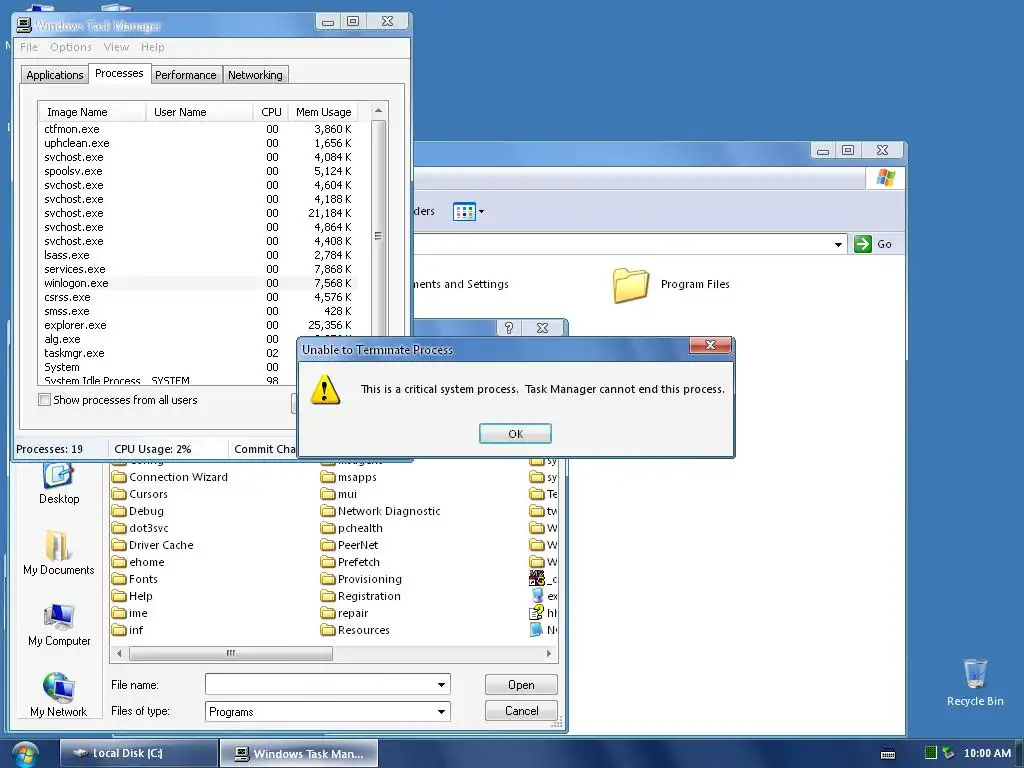Open the Program Files folder in Explorer
The height and width of the screenshot is (768, 1024).
[671, 285]
